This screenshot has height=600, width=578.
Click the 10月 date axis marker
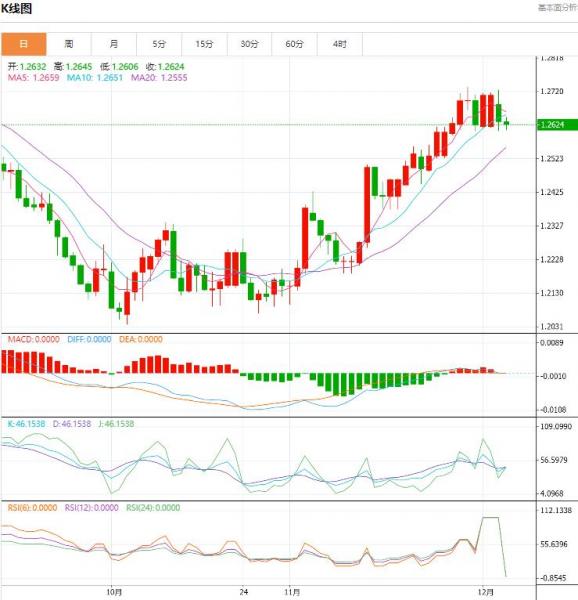(114, 592)
